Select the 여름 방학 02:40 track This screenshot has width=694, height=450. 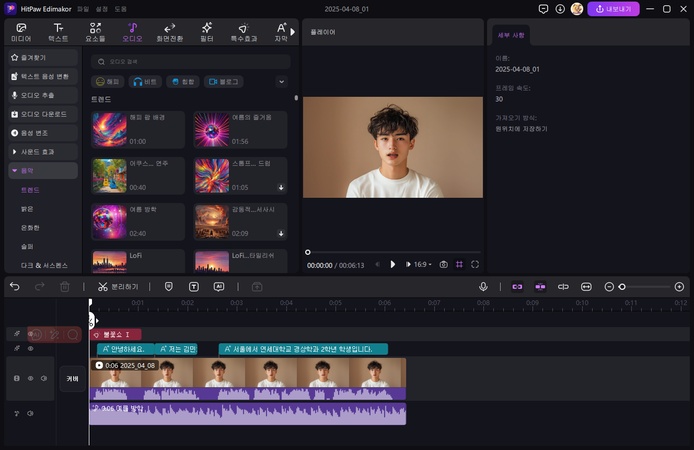tap(138, 222)
